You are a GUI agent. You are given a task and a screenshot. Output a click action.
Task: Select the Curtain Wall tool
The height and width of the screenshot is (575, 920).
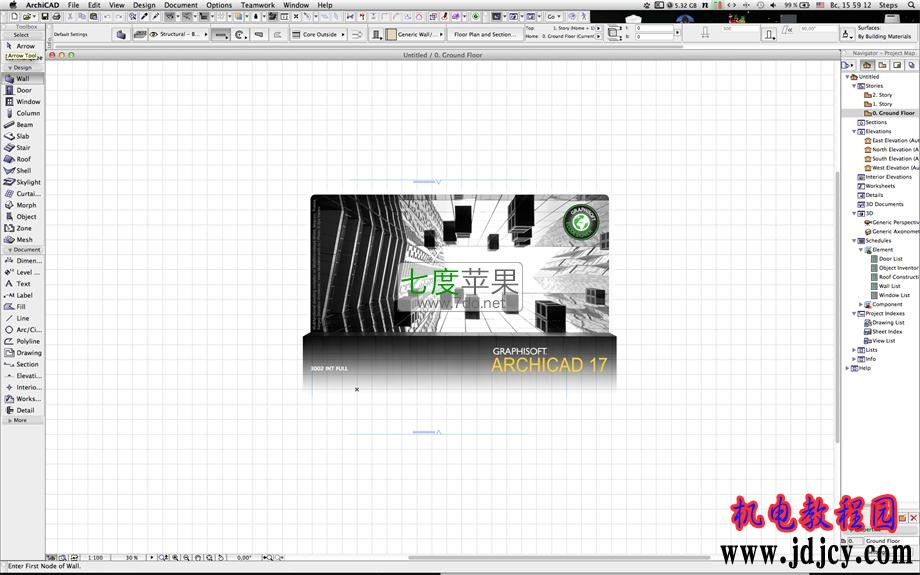tap(21, 193)
